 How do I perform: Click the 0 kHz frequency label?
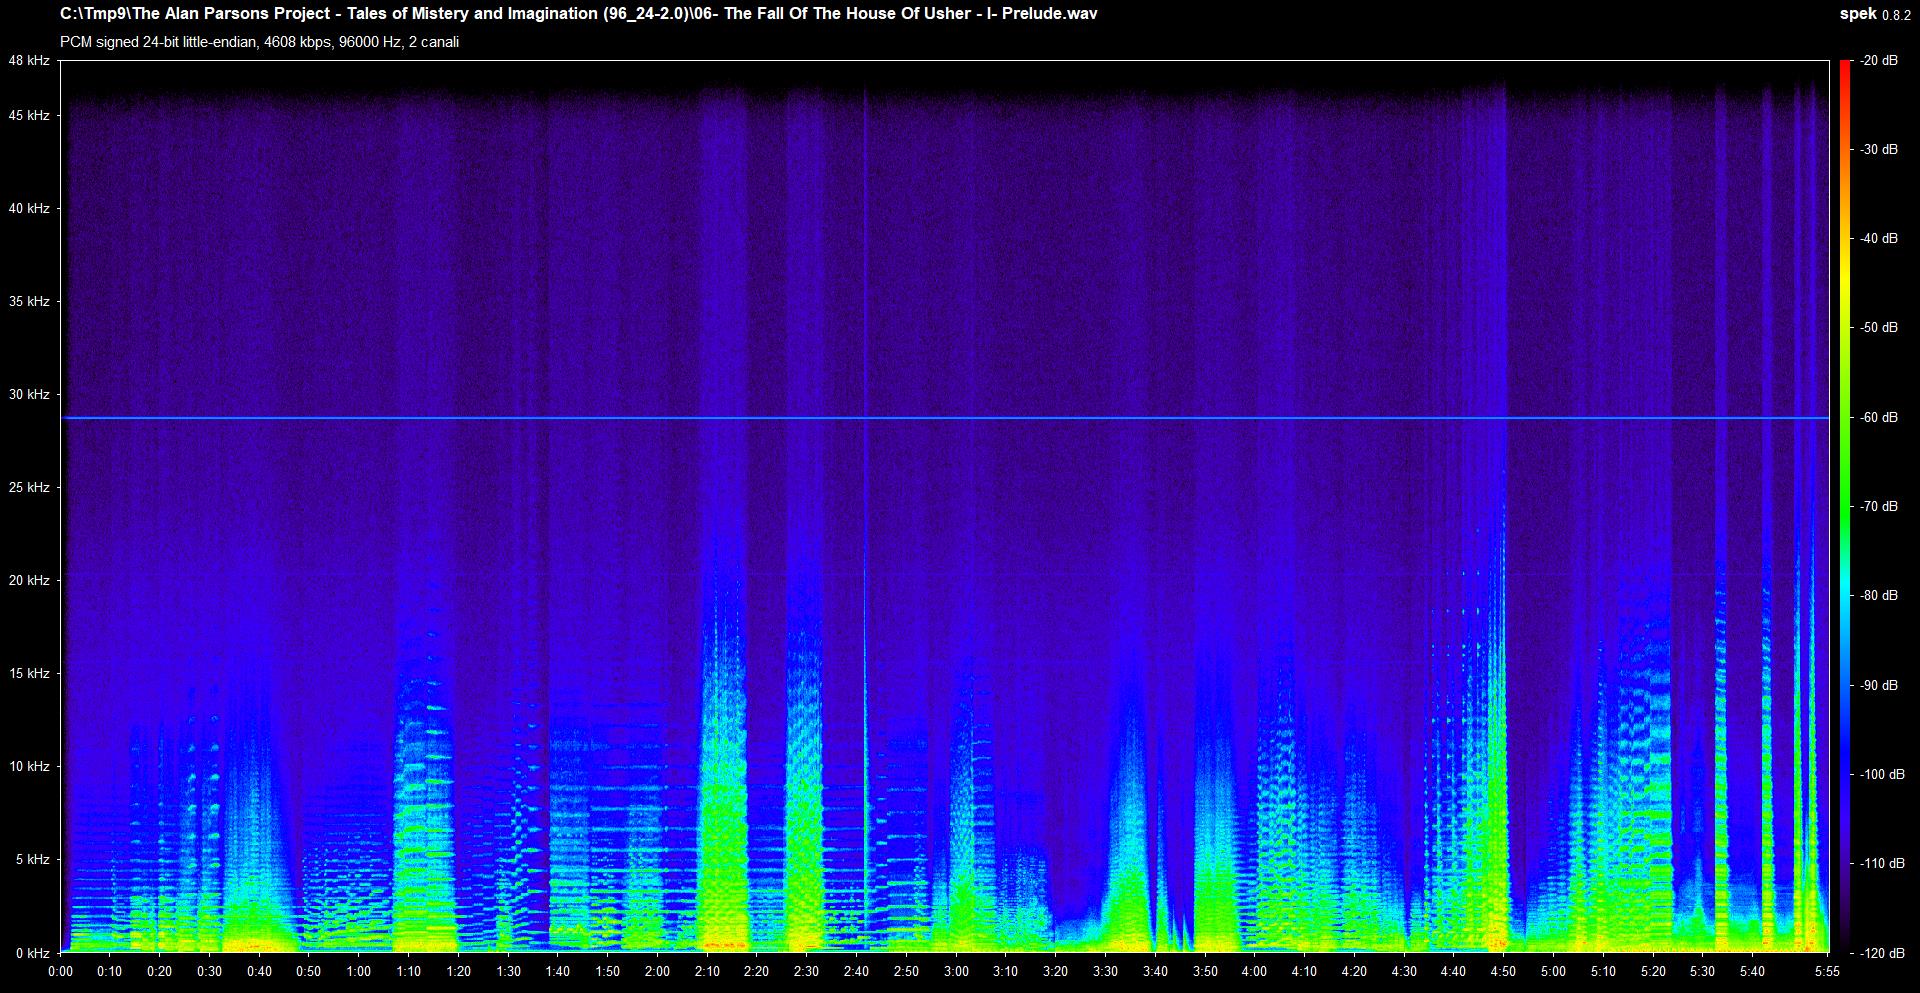coord(32,953)
